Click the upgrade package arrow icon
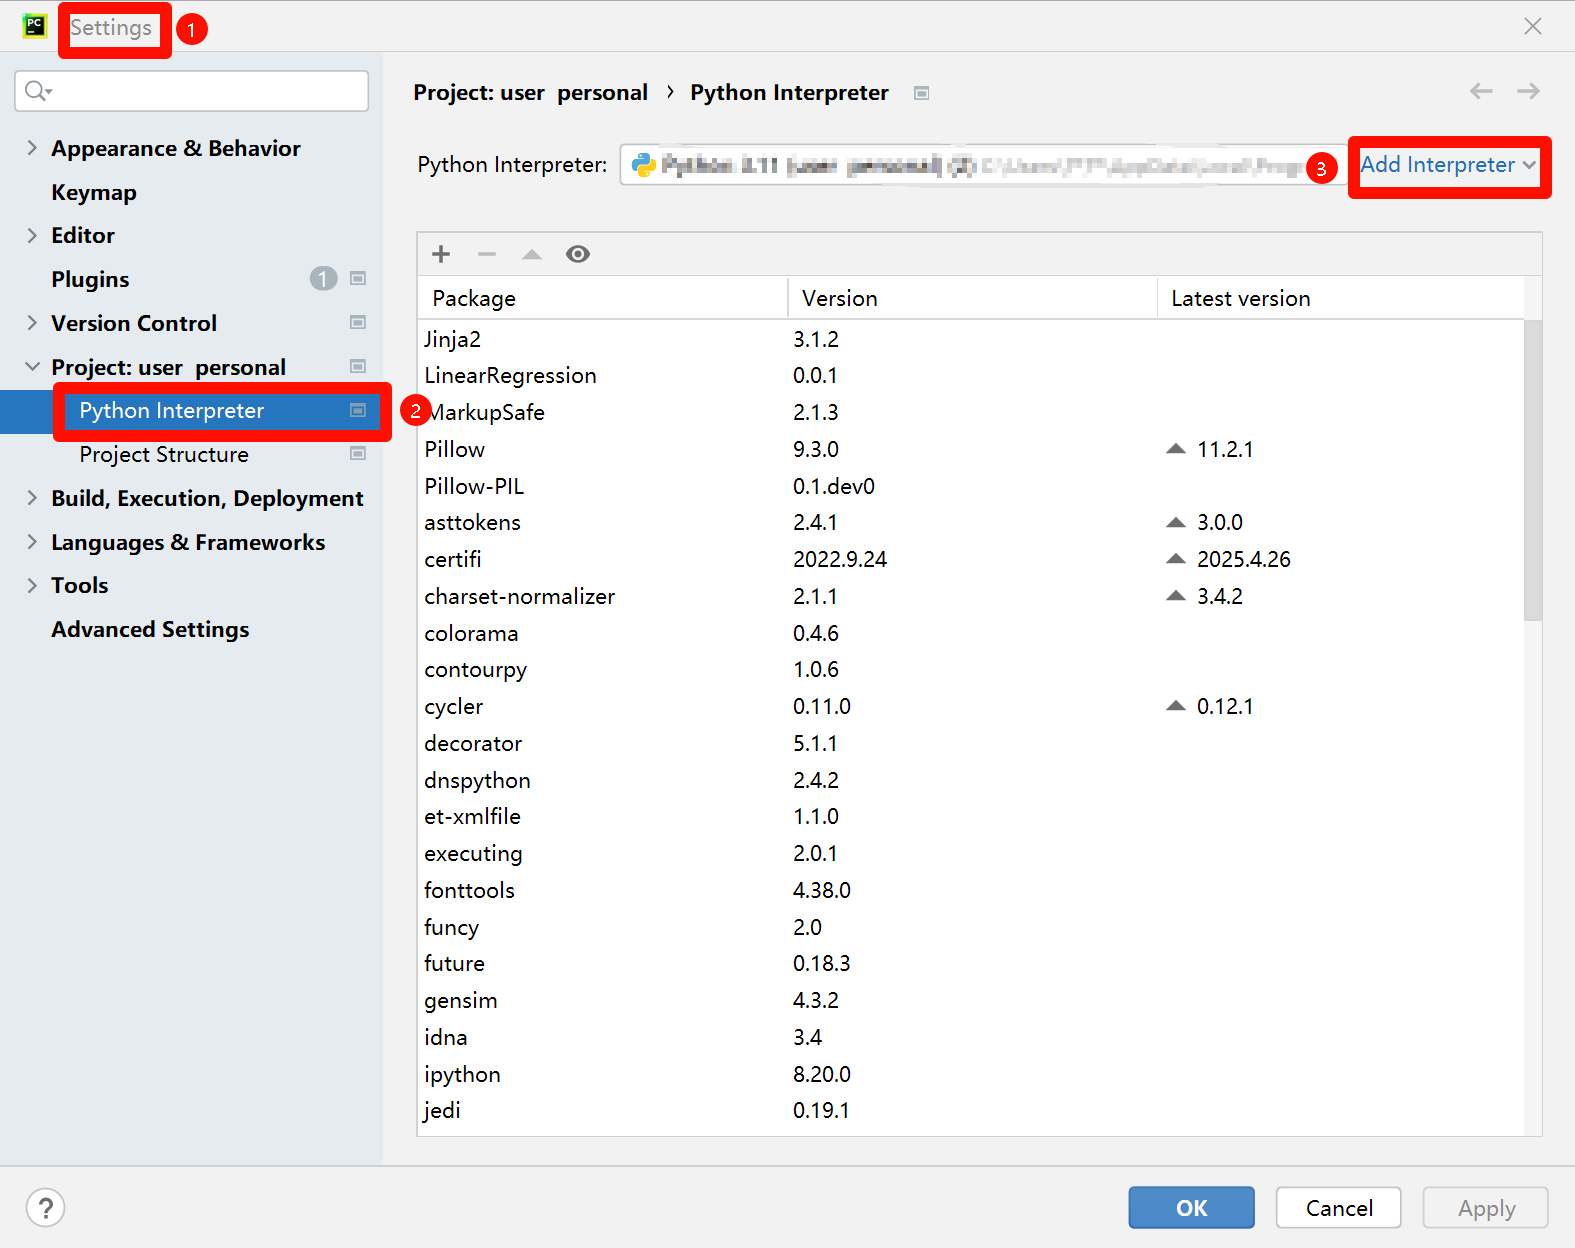 [x=532, y=254]
